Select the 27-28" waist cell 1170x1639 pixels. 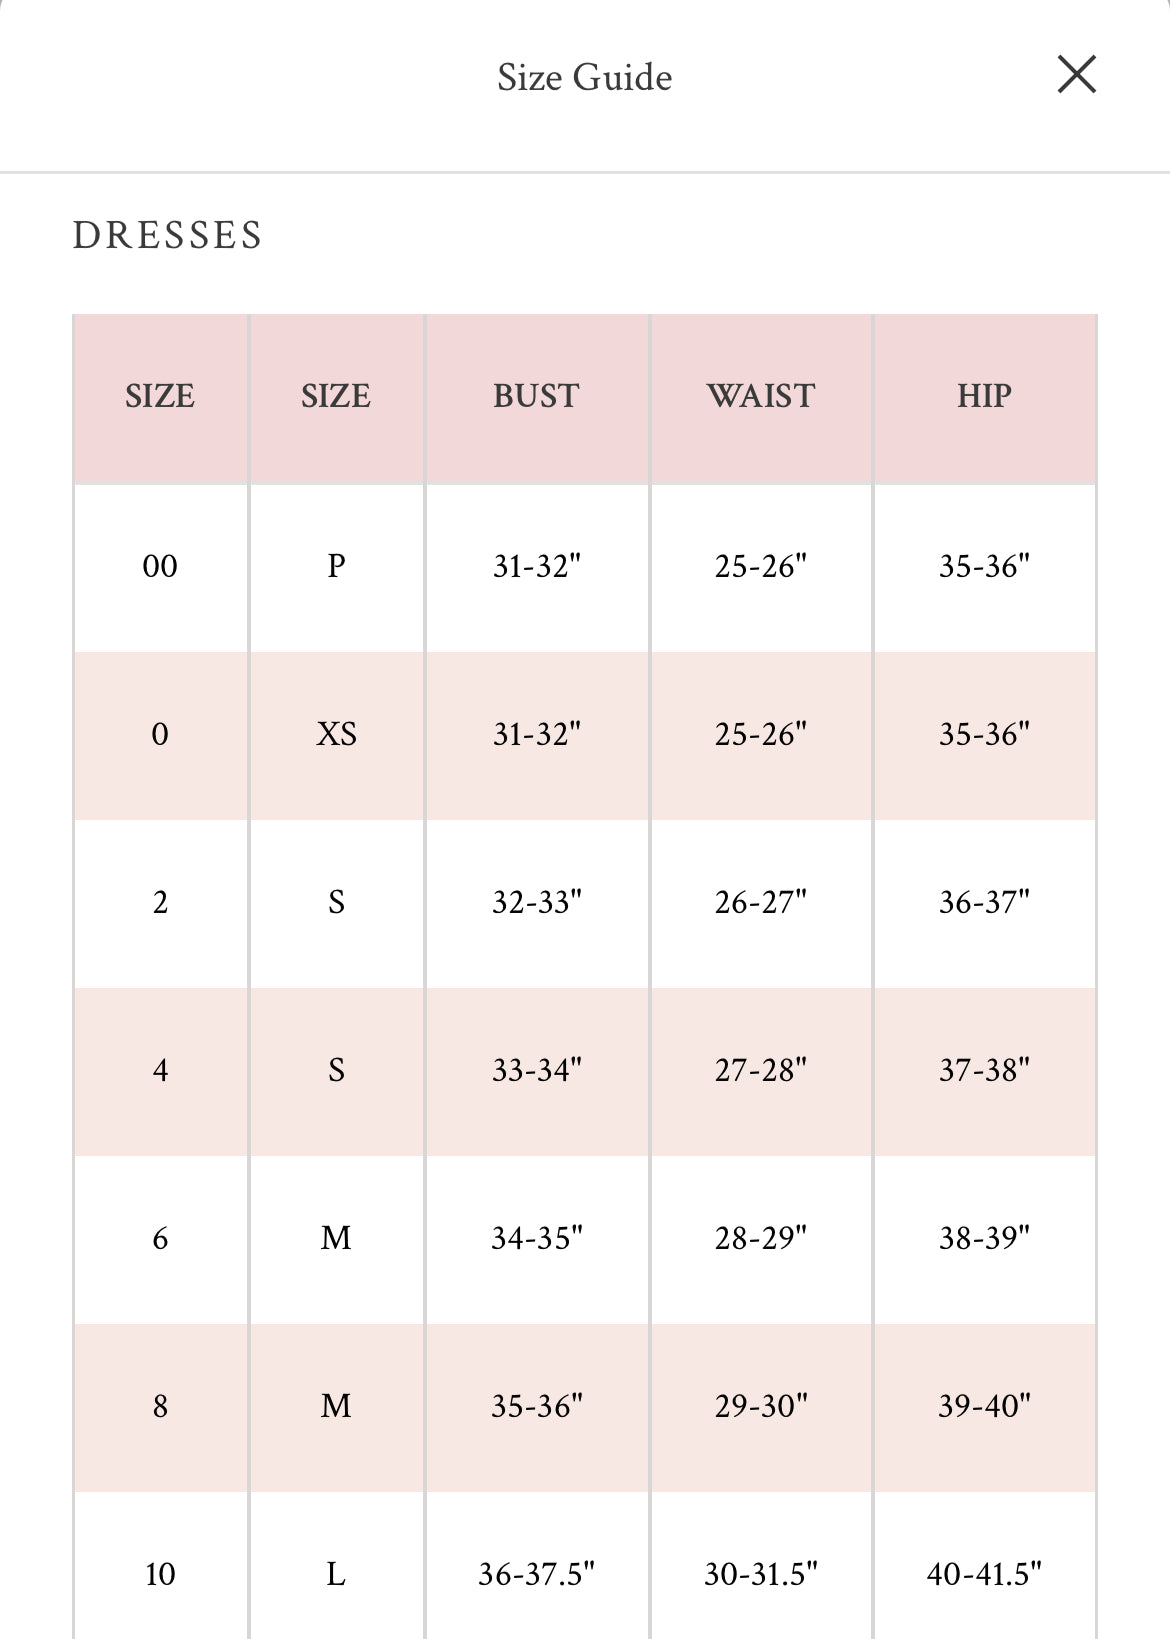760,1070
